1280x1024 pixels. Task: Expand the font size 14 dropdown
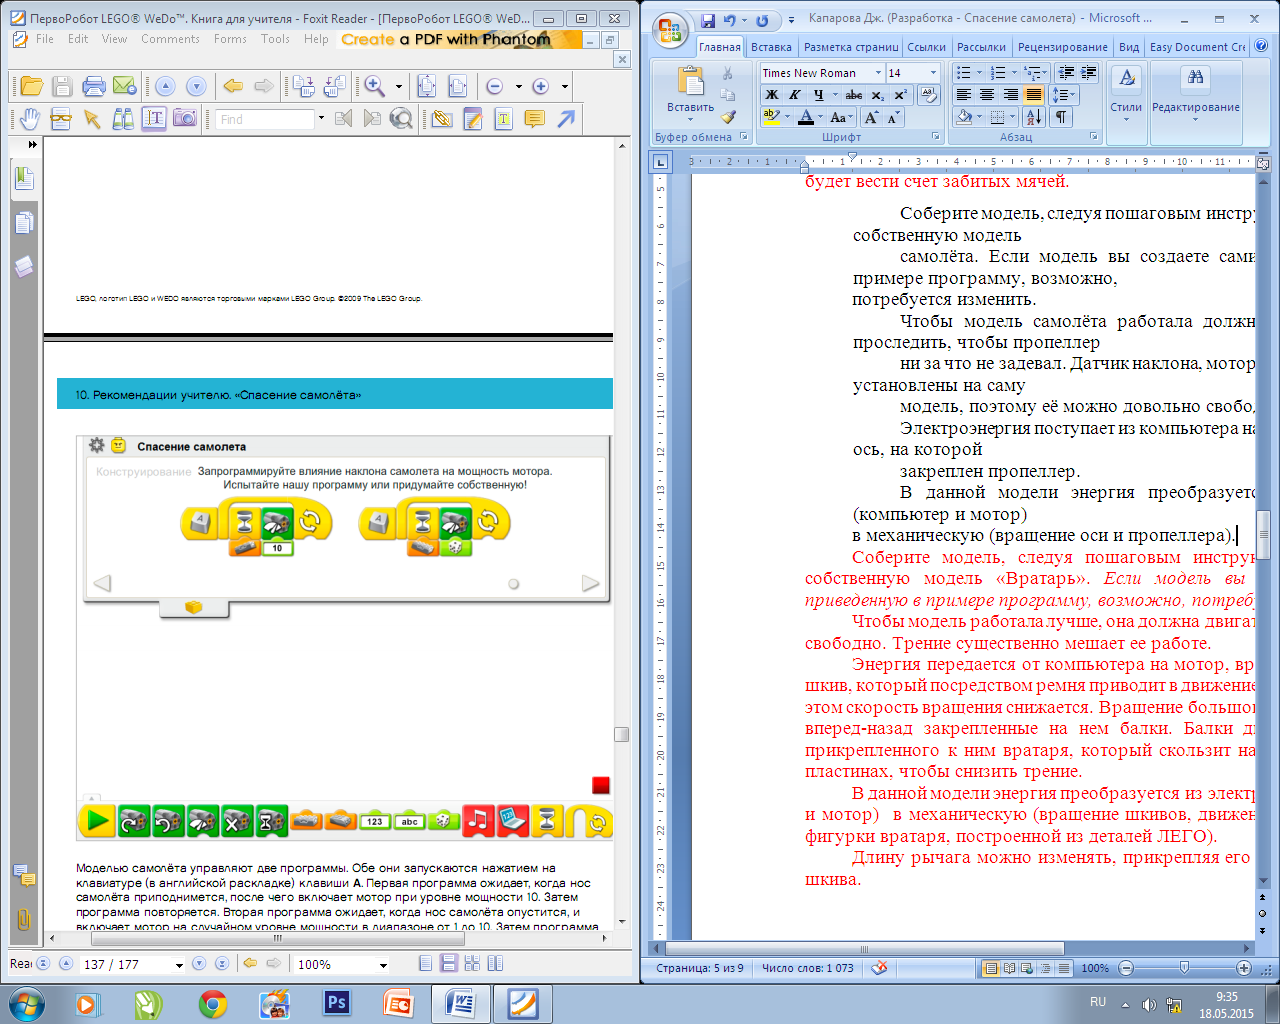click(x=933, y=73)
